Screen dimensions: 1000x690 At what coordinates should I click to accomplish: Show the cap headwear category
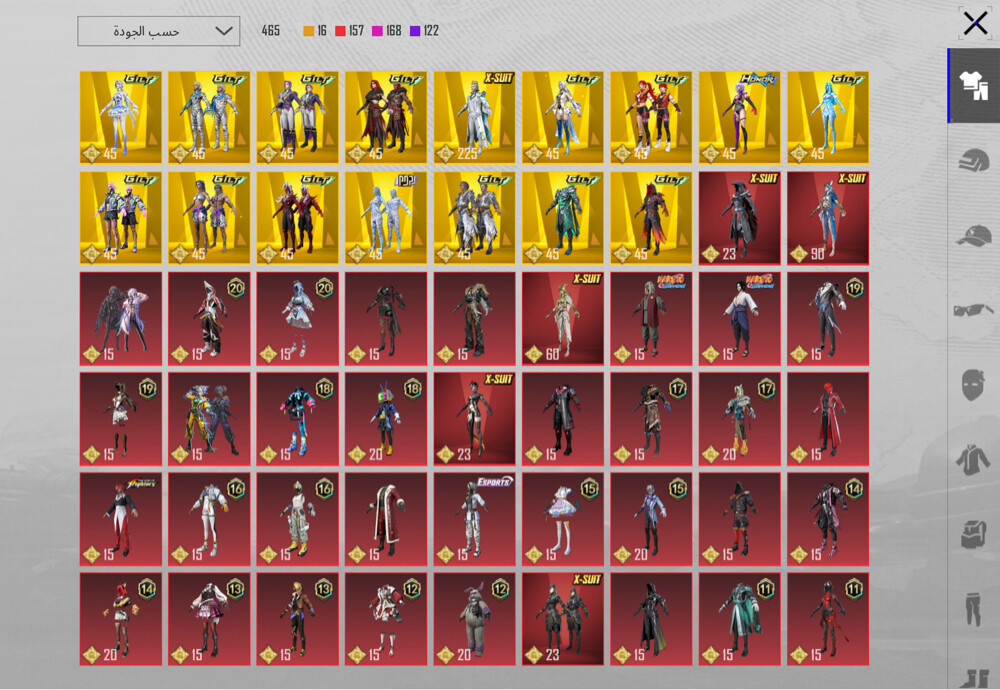(x=973, y=235)
